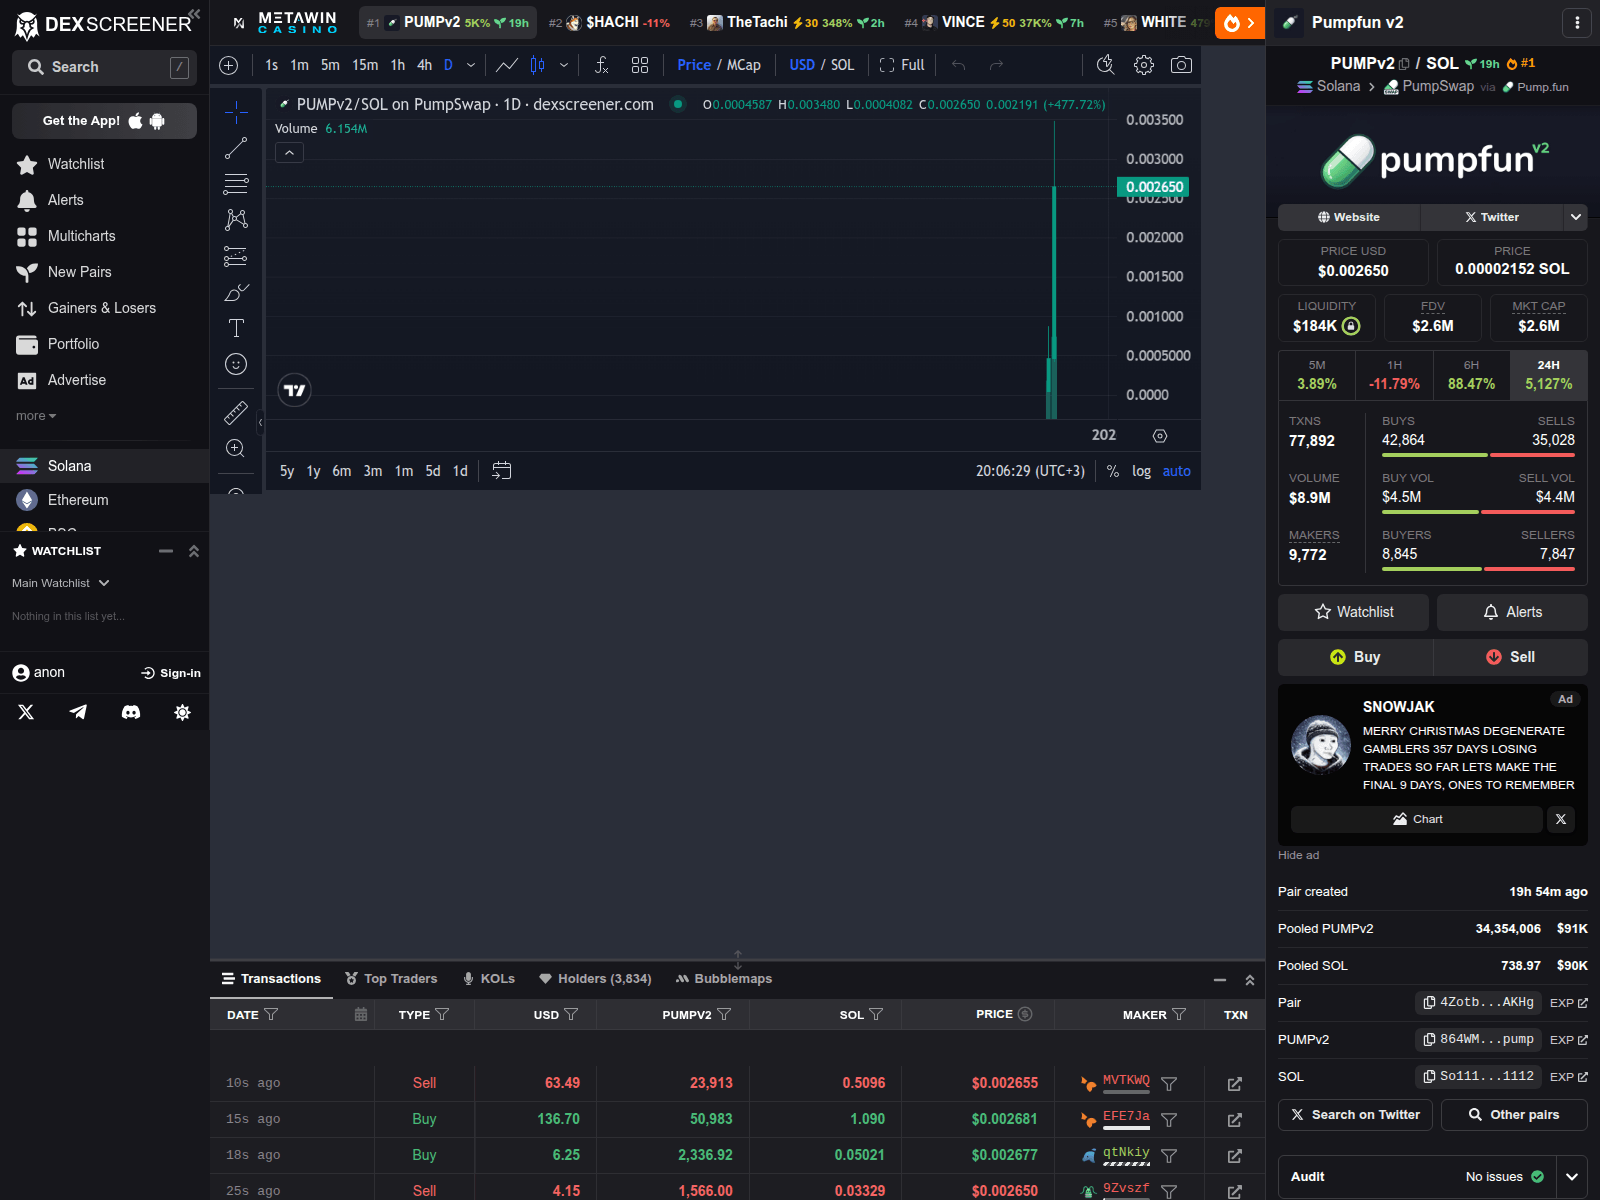Open the Fibonacci retracement tool

pos(236,184)
